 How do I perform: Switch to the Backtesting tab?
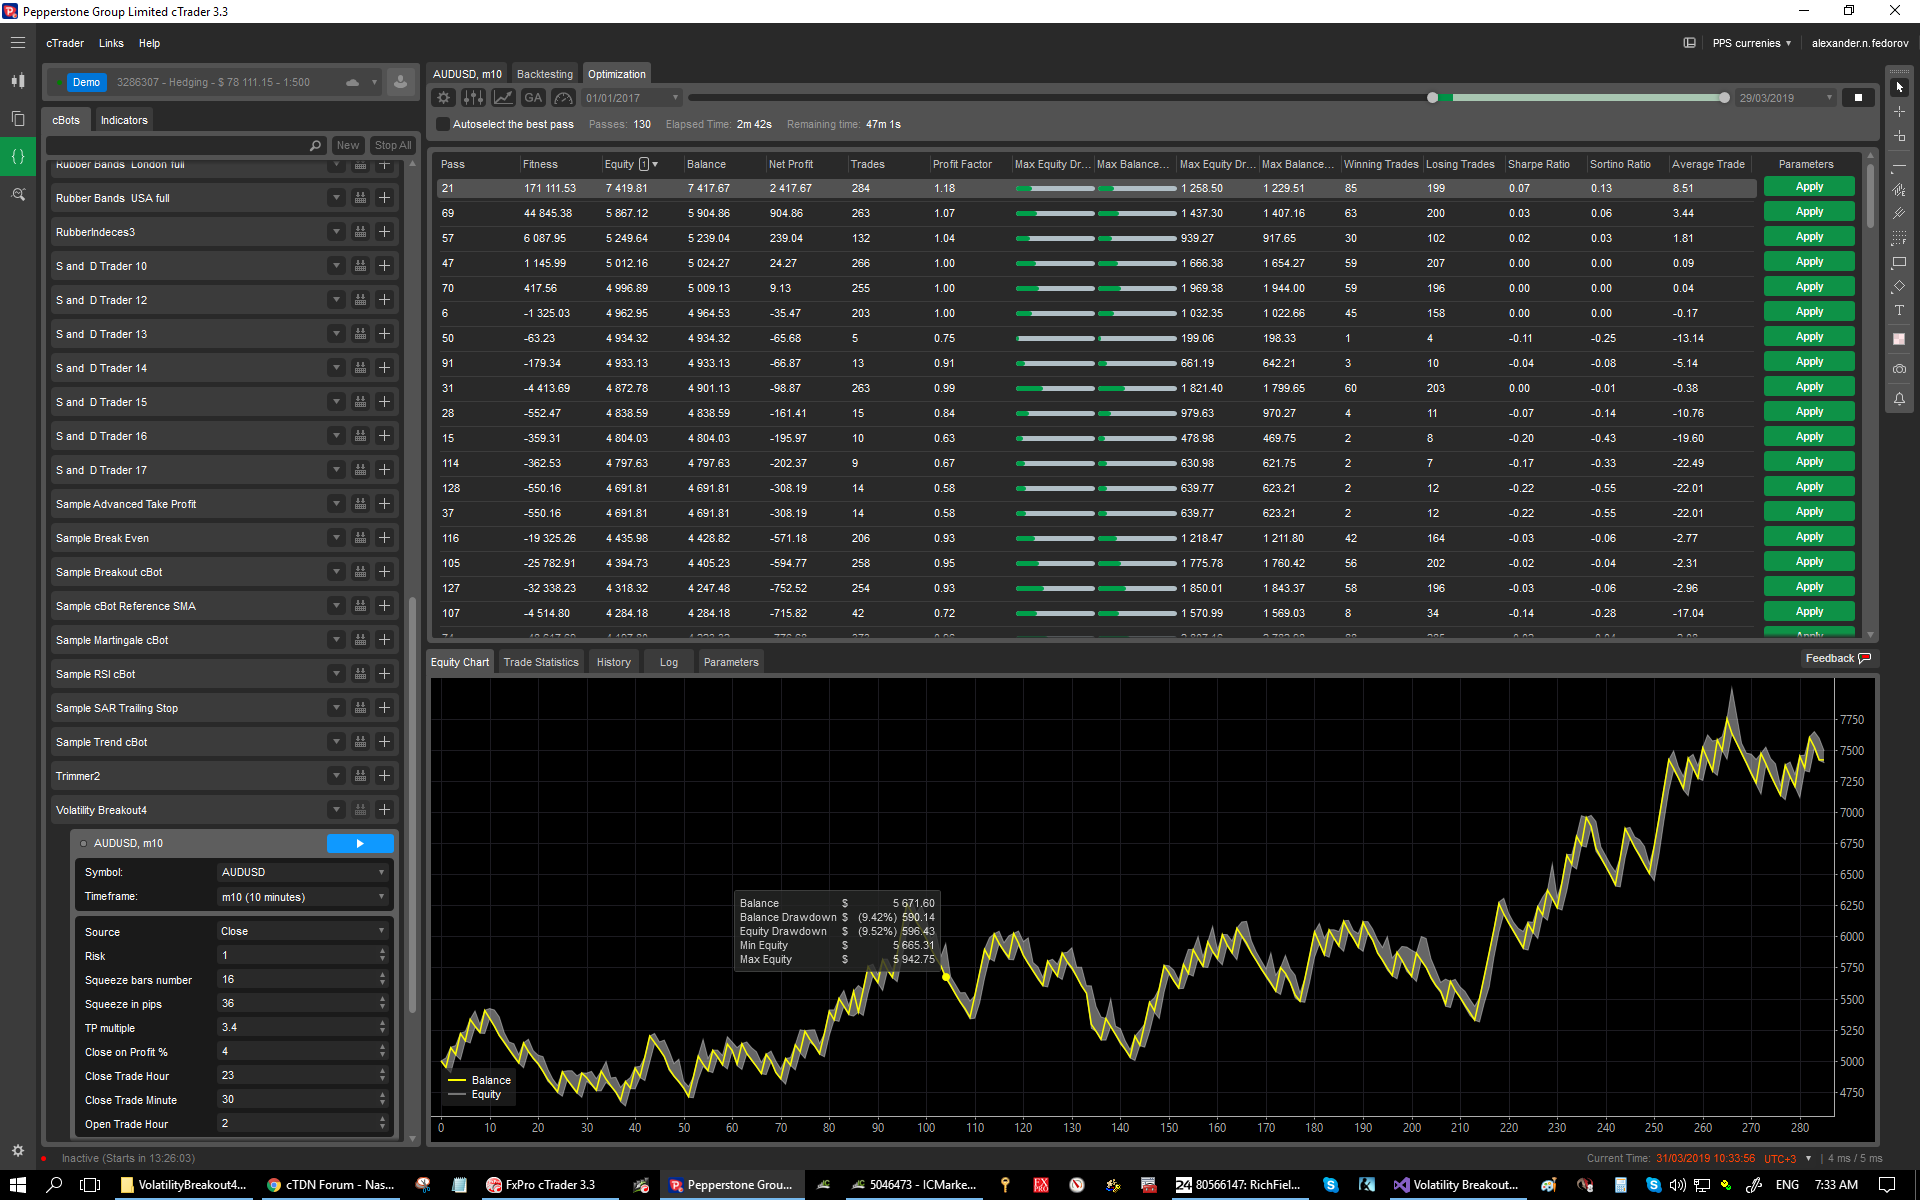point(545,74)
